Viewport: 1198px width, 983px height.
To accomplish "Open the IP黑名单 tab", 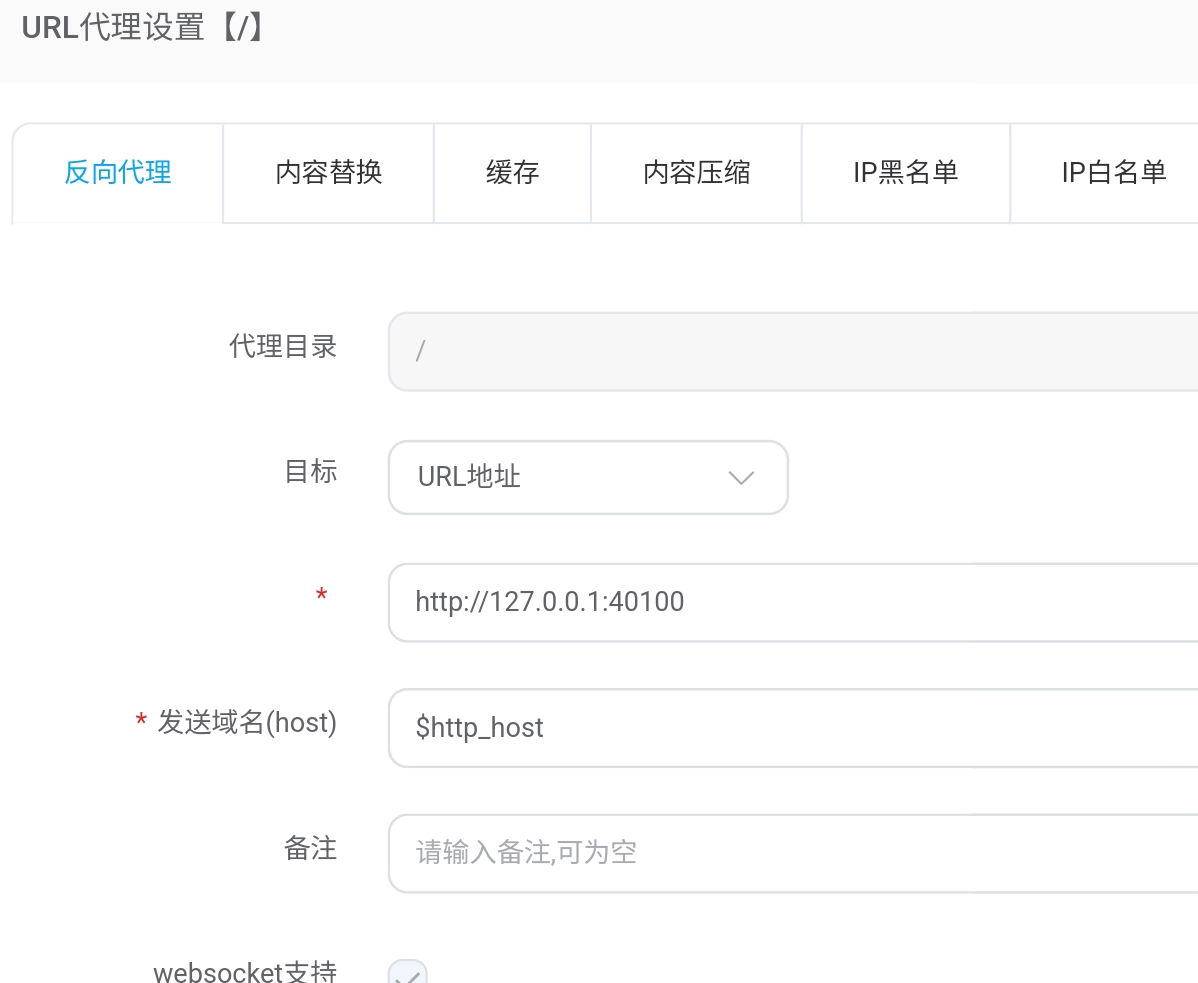I will 905,173.
